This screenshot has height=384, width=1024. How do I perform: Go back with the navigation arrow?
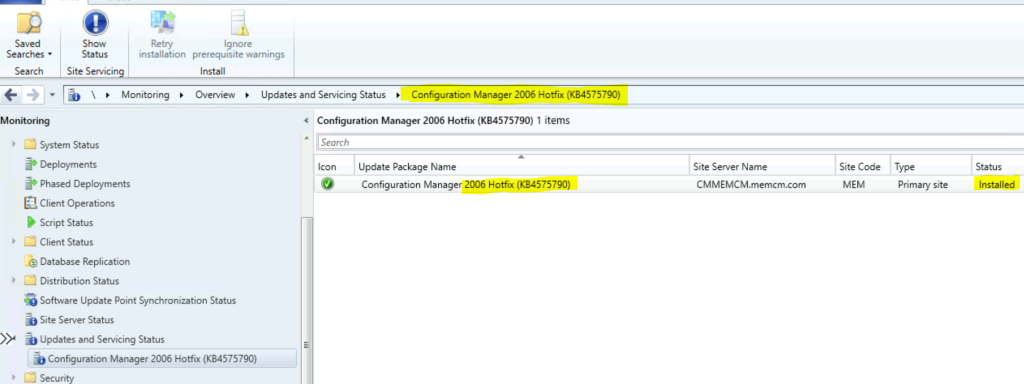[x=11, y=95]
